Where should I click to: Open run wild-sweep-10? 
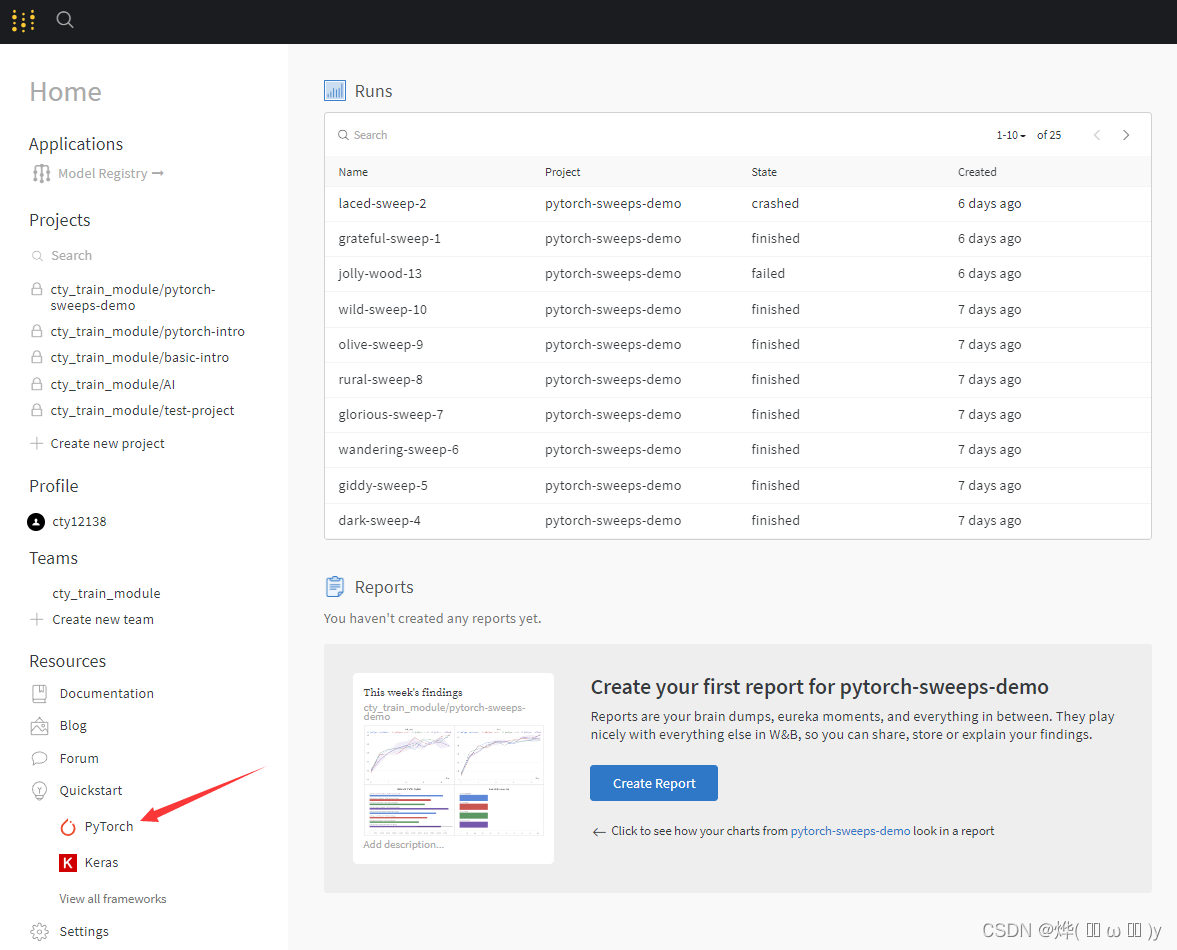(x=383, y=309)
